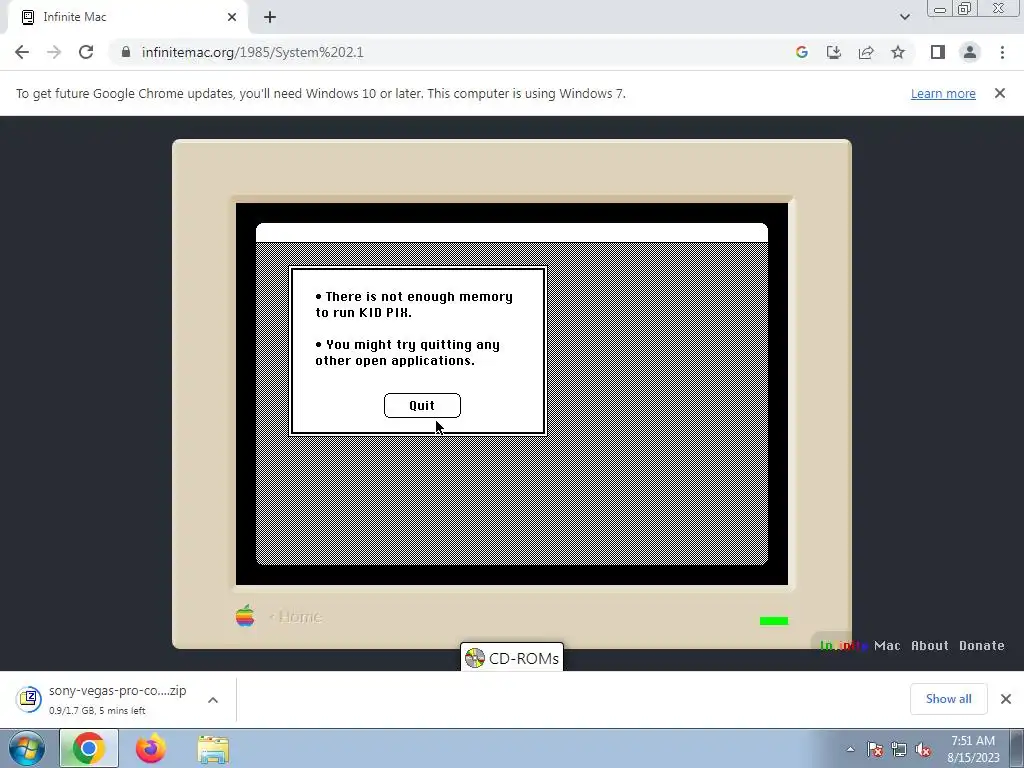This screenshot has width=1024, height=768.
Task: Open the tab search dropdown arrow
Action: click(x=904, y=17)
